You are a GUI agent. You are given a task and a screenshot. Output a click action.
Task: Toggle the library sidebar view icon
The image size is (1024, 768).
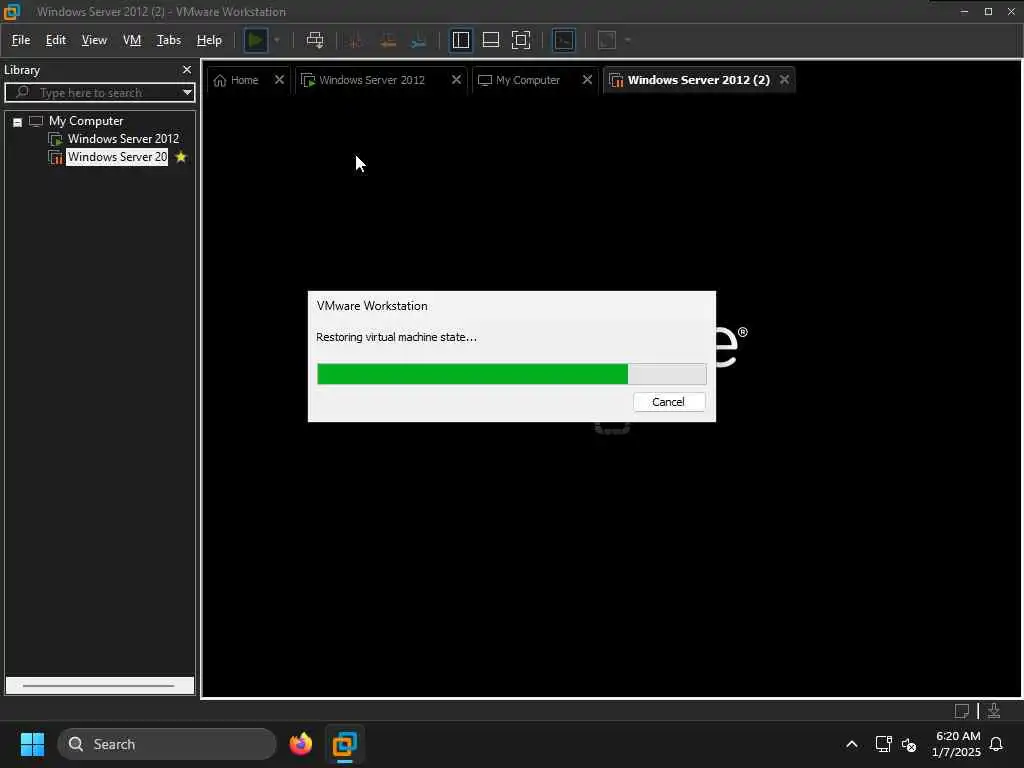460,40
